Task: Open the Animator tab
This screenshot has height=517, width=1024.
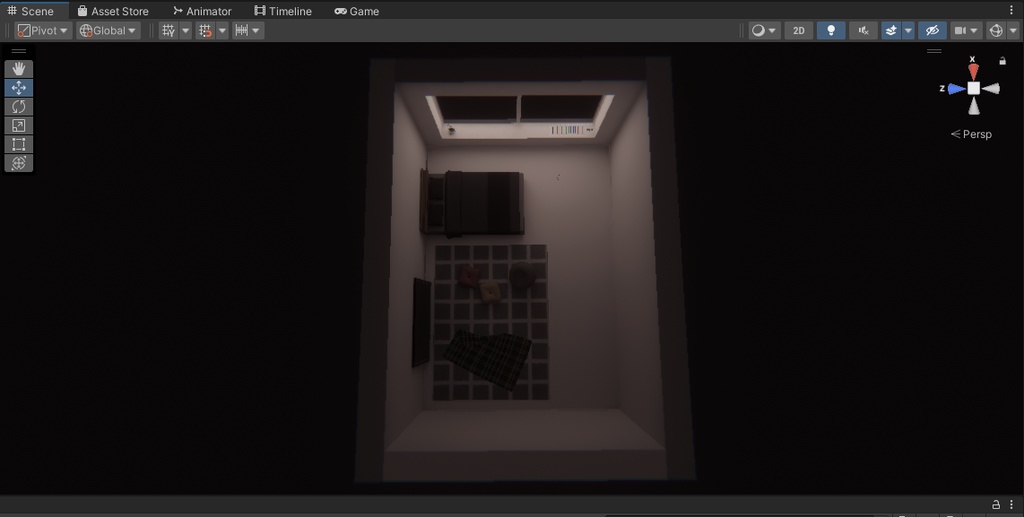Action: pos(202,11)
